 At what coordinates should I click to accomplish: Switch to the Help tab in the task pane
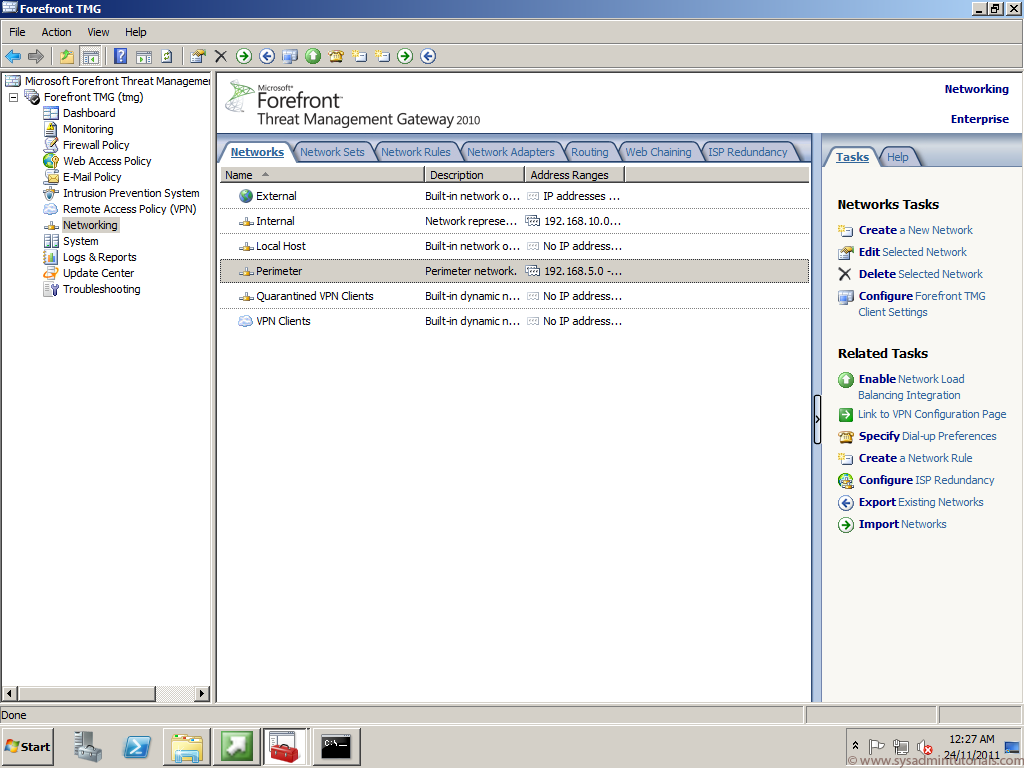[x=897, y=157]
